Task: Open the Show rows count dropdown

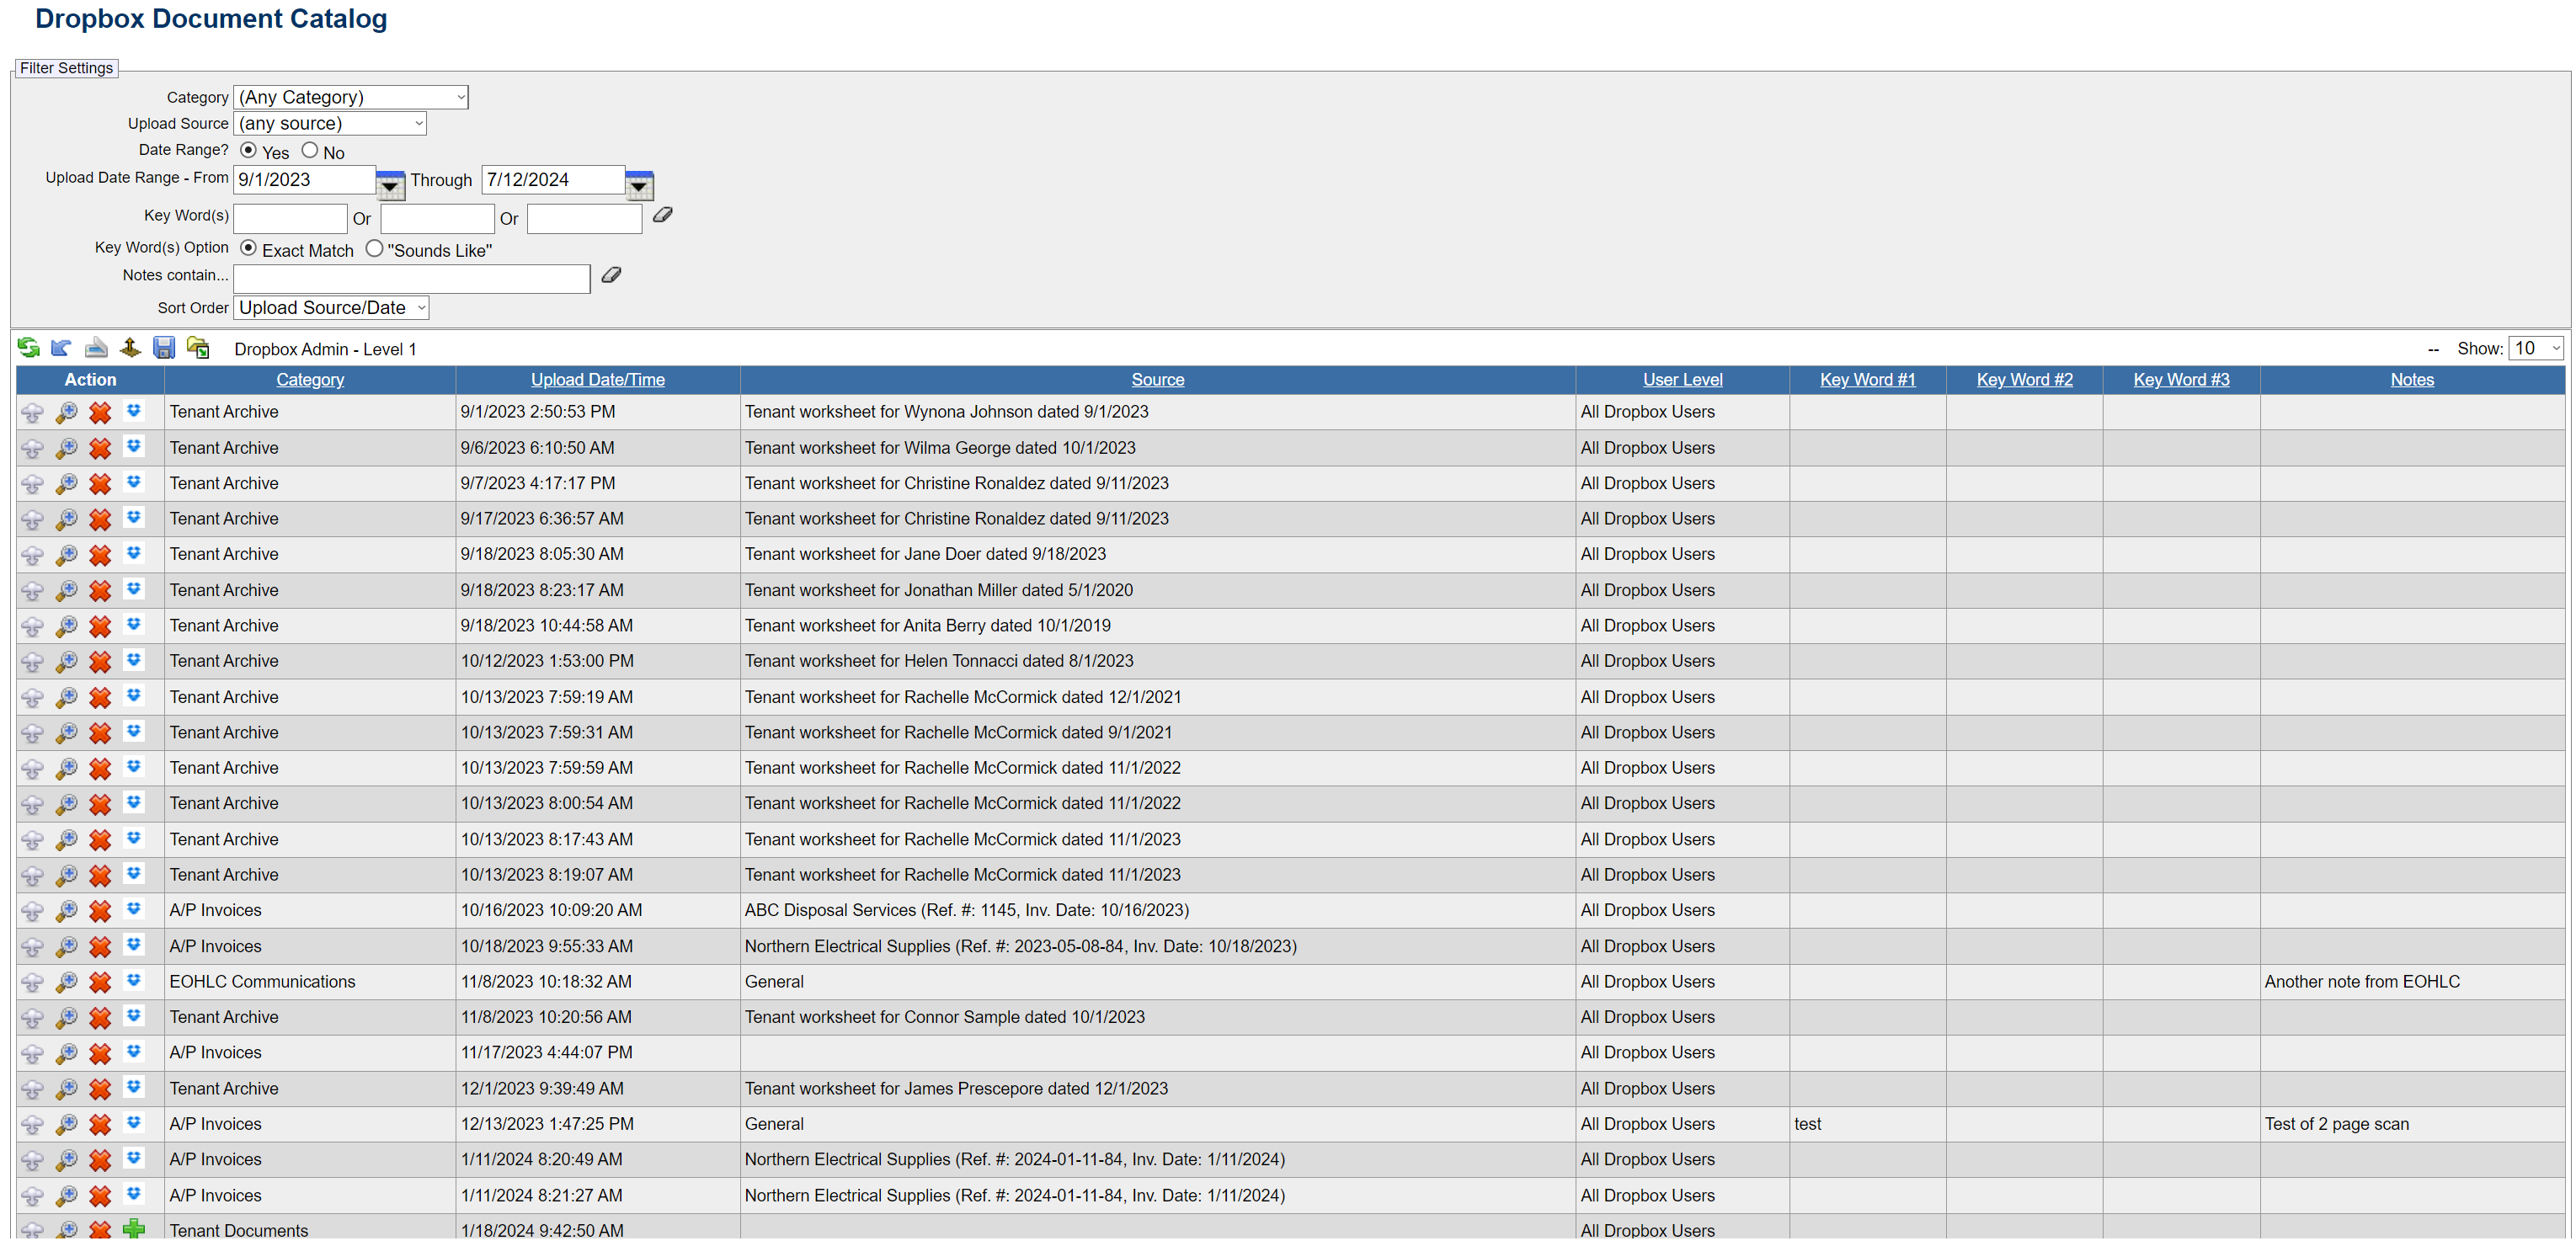Action: [x=2535, y=348]
